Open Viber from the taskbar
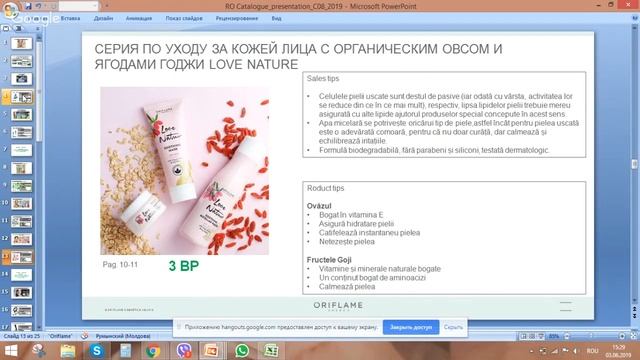This screenshot has width=640, height=360. [x=184, y=351]
